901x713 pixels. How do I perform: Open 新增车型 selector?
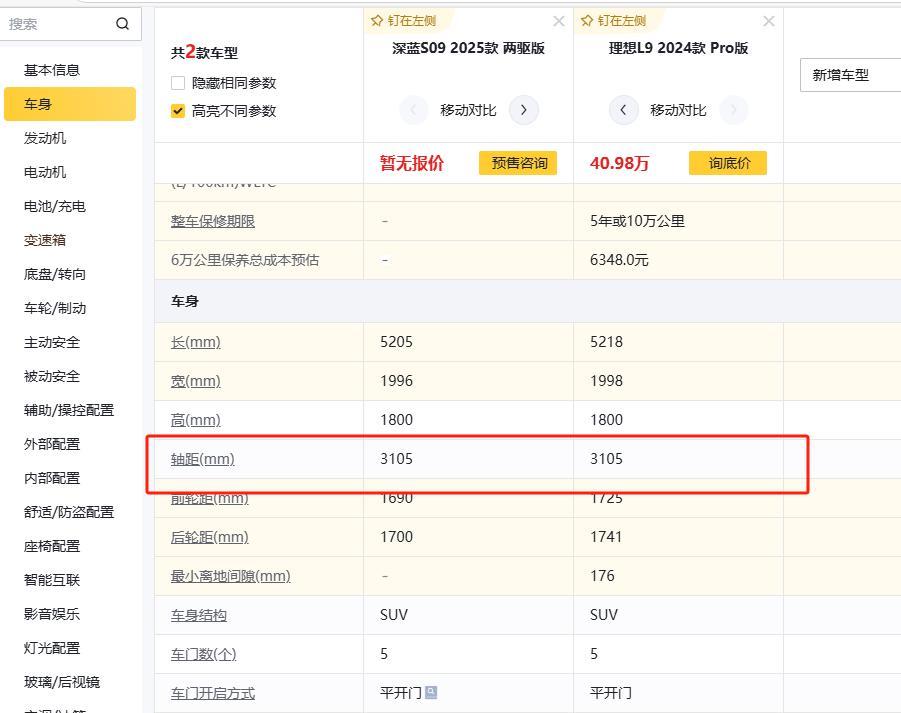click(850, 75)
